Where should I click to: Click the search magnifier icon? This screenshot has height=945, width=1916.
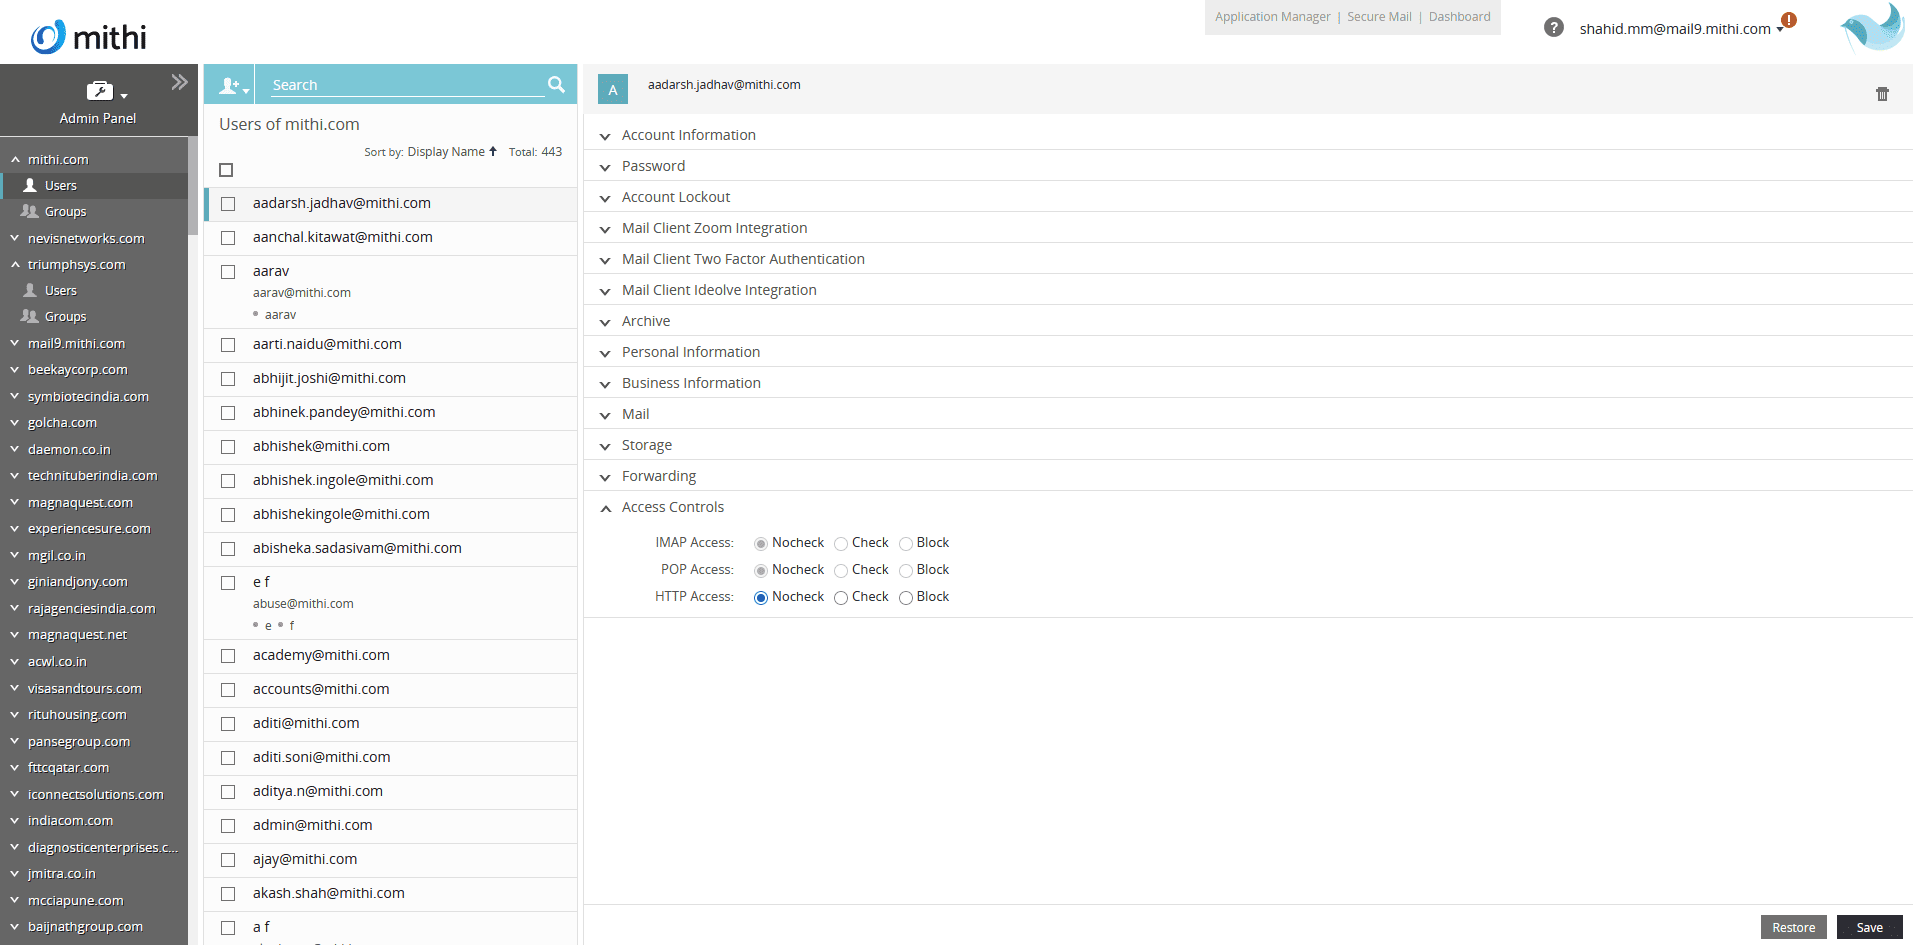(x=556, y=85)
